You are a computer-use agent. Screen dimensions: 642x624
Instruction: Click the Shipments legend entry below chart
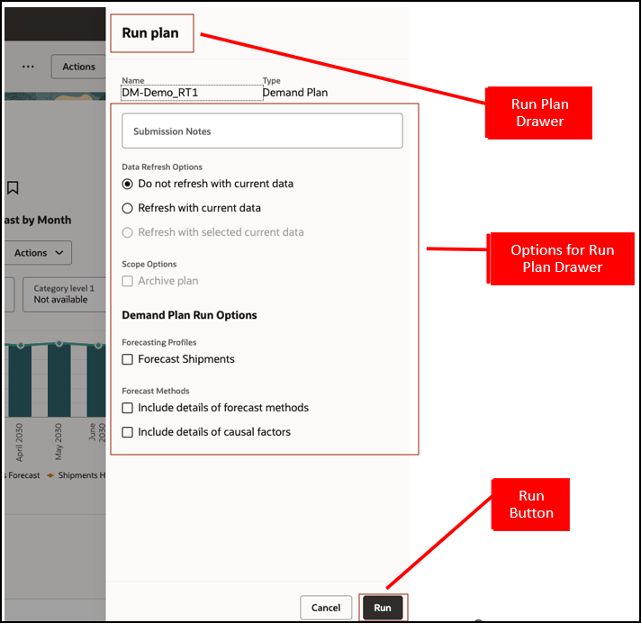[x=76, y=475]
